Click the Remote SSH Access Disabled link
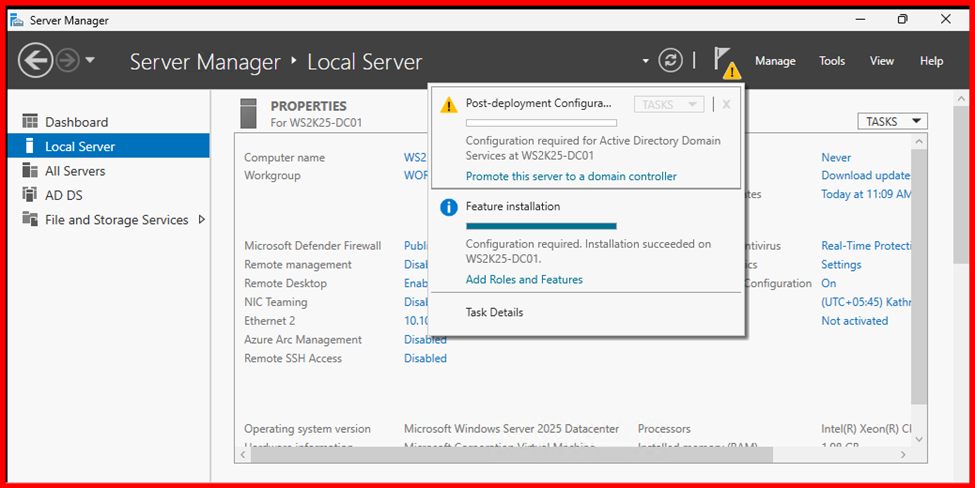975x488 pixels. pos(425,358)
